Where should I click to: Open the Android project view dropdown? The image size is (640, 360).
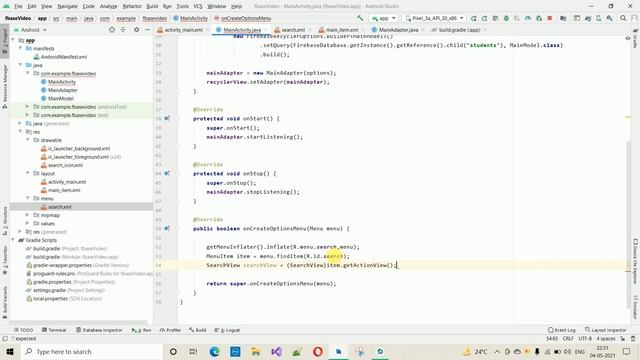(x=30, y=30)
